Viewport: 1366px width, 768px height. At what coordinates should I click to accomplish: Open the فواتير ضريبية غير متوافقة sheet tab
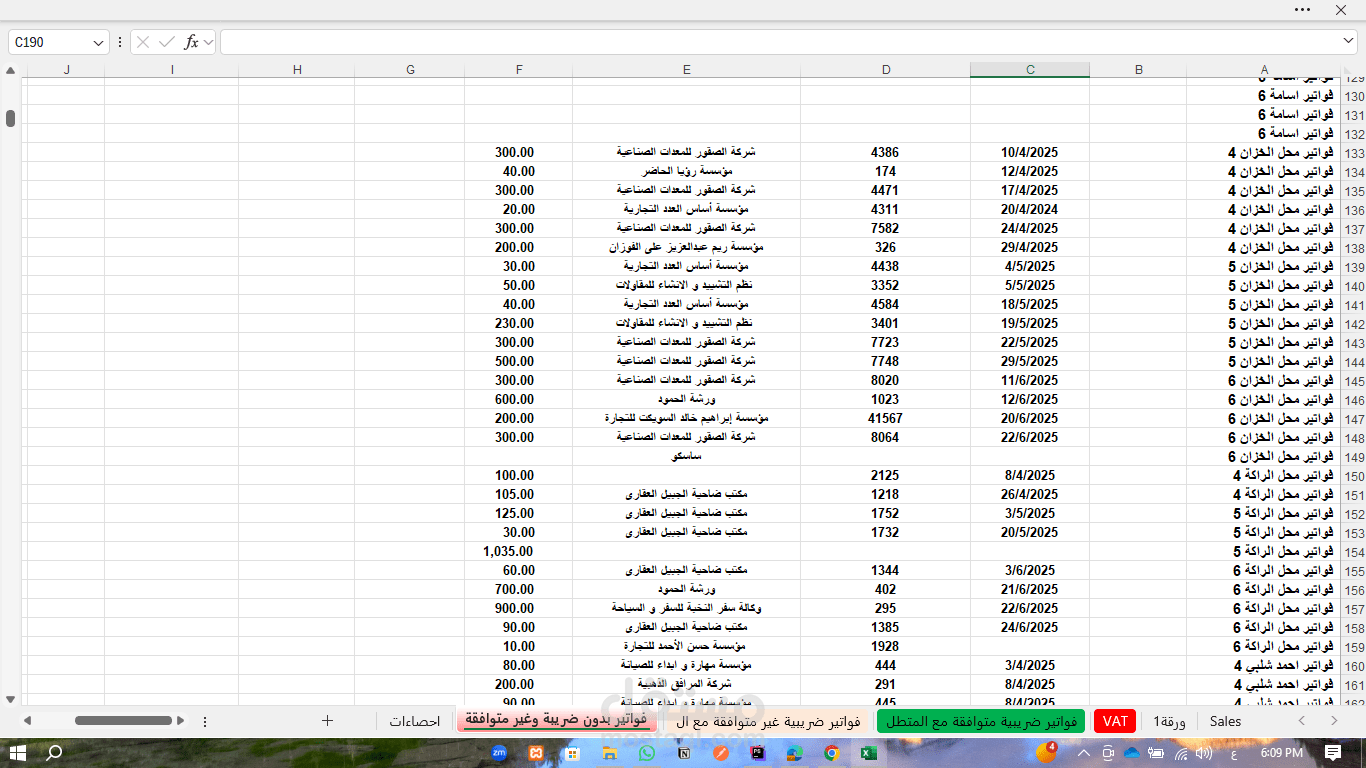click(768, 721)
